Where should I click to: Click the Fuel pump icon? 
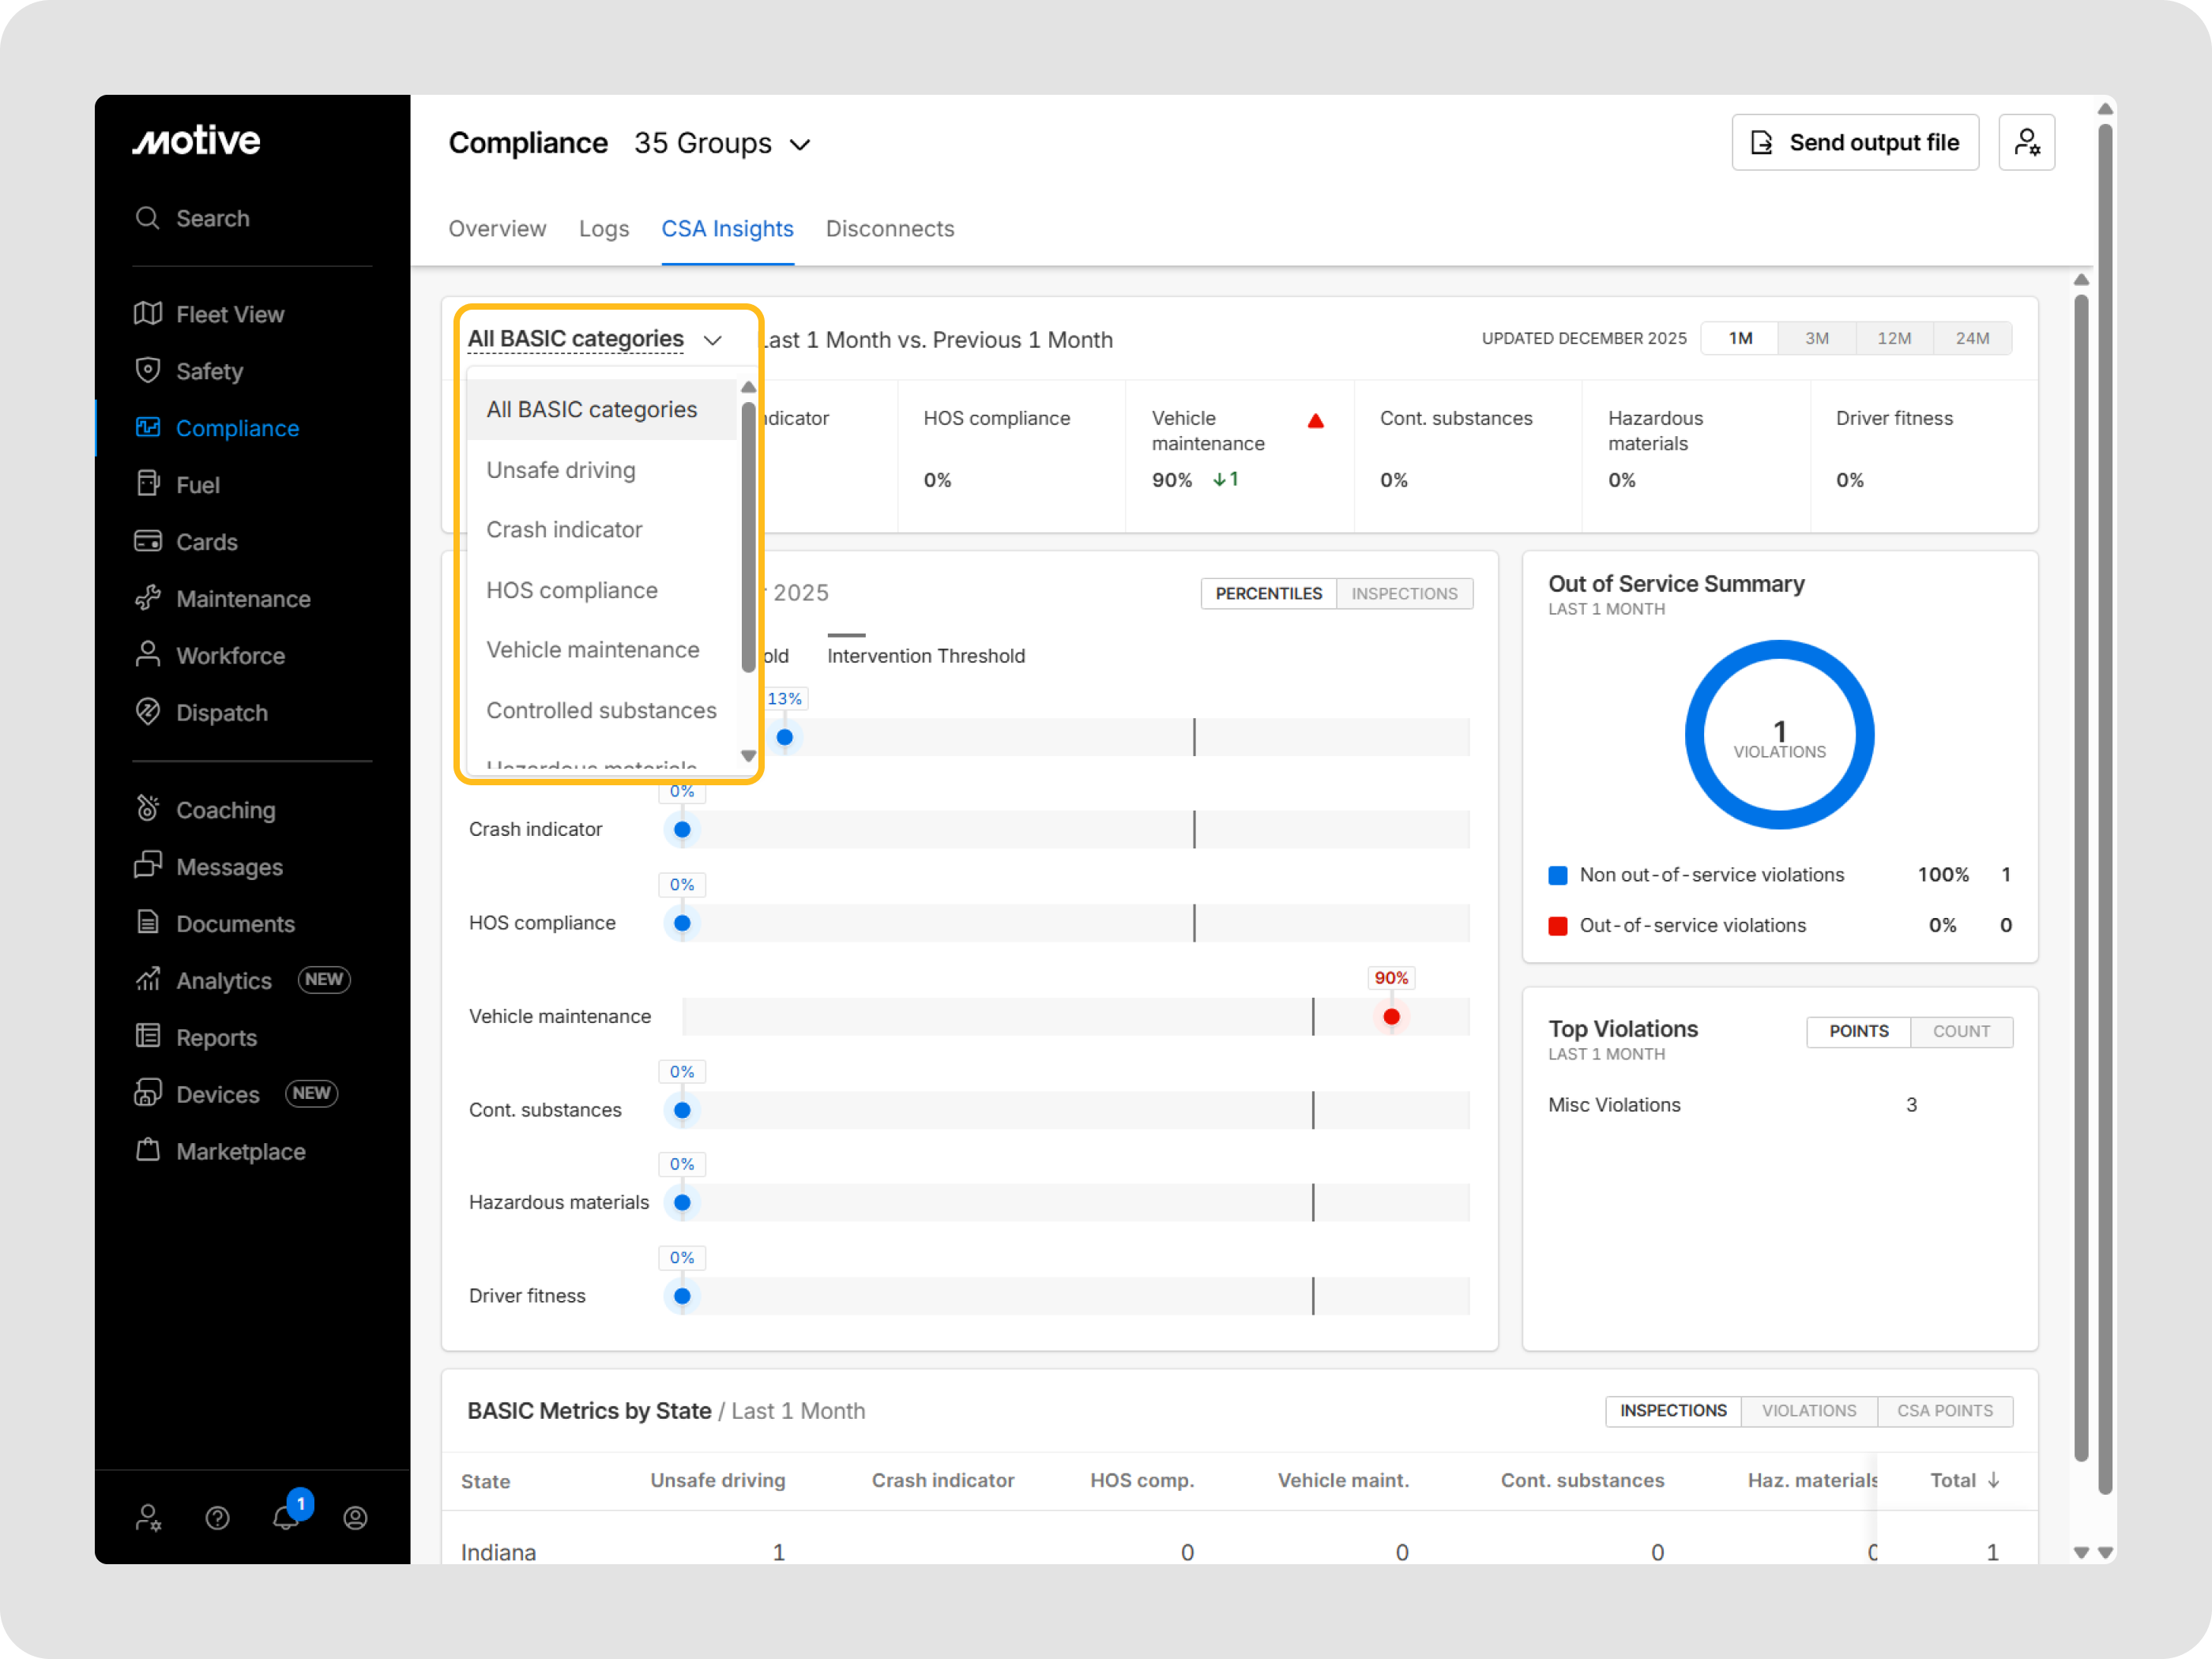click(x=148, y=484)
